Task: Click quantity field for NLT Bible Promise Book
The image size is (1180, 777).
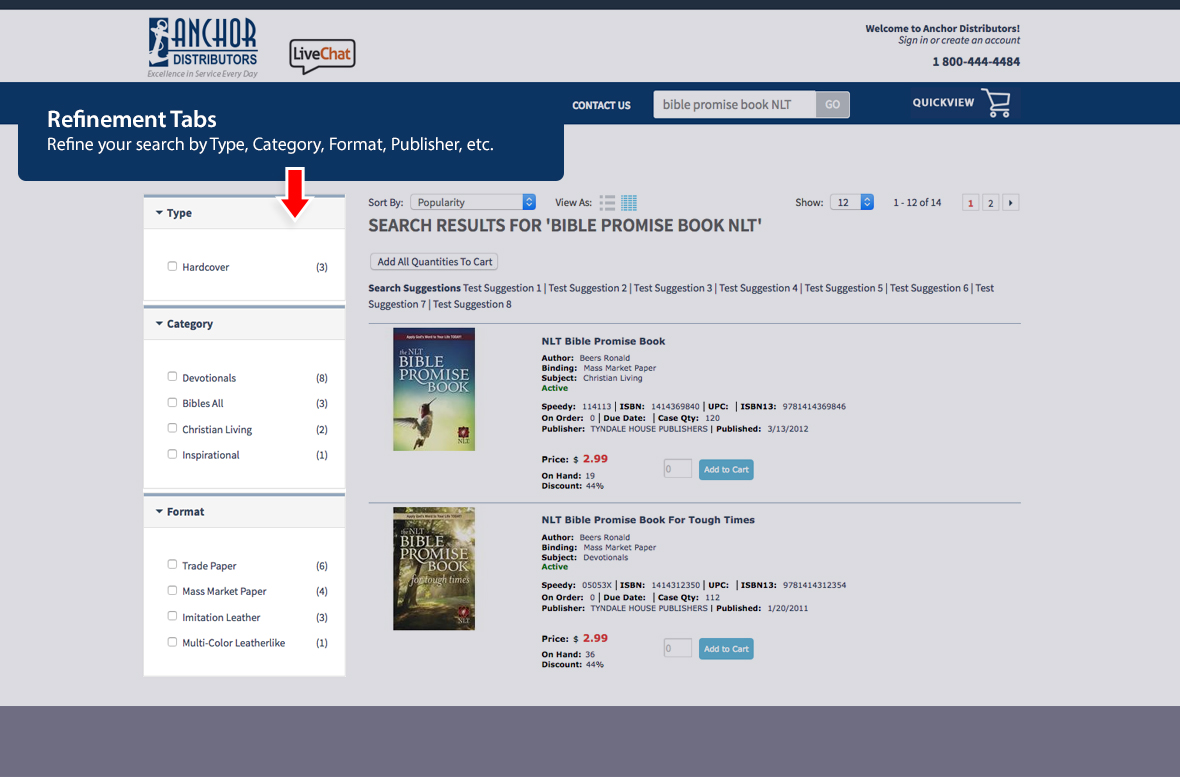Action: [677, 468]
